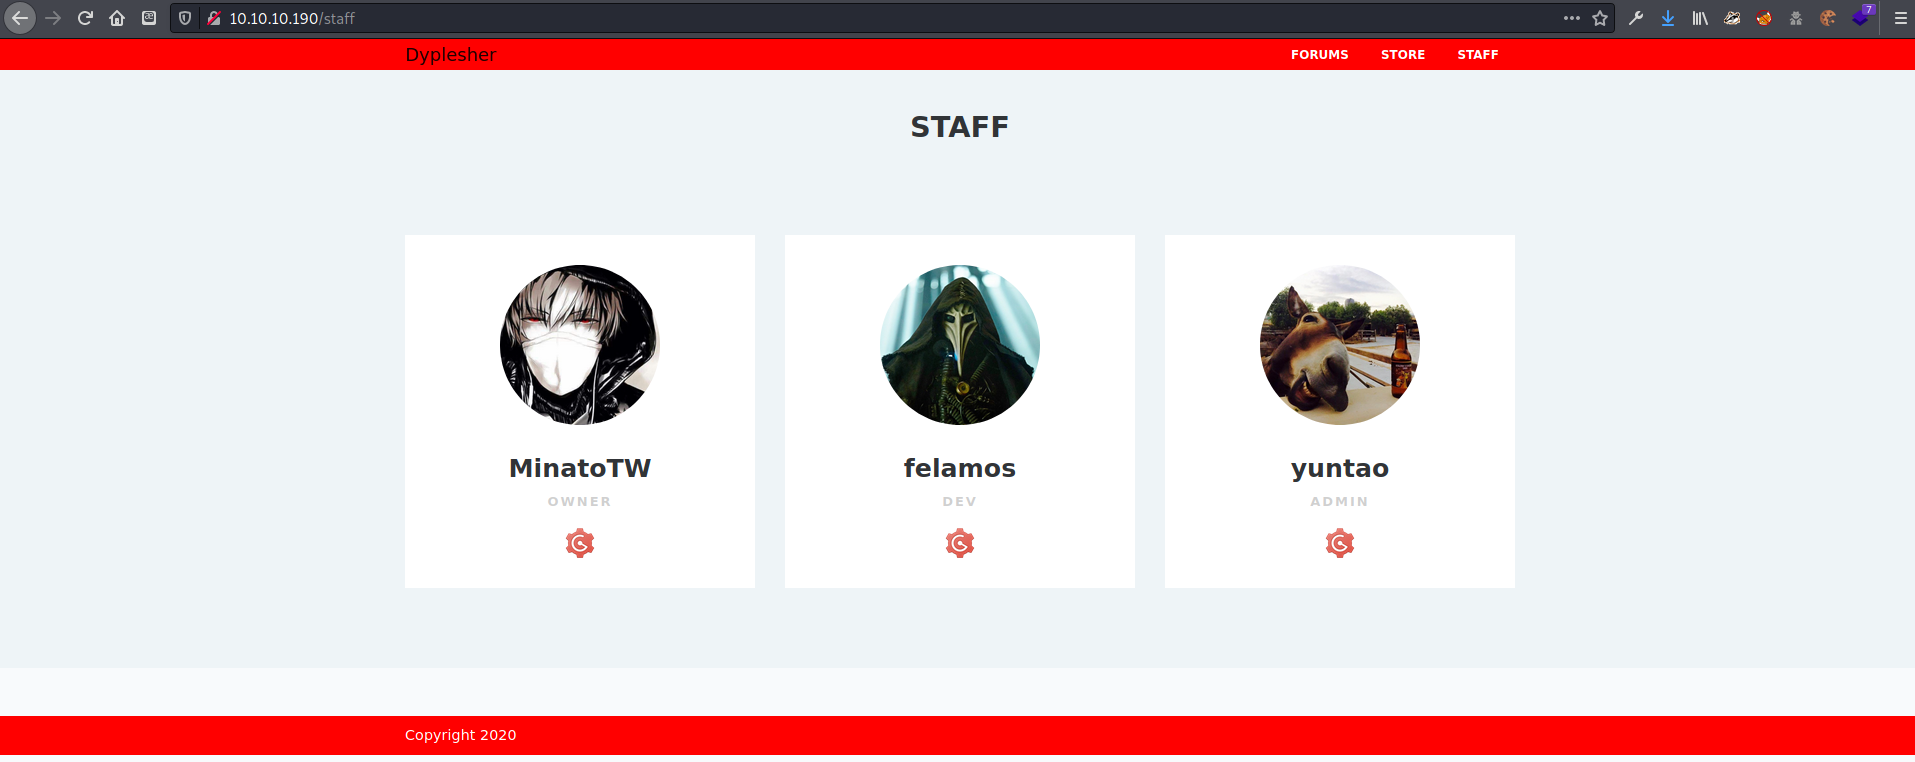Go back to the previous page
1915x762 pixels.
coord(20,18)
